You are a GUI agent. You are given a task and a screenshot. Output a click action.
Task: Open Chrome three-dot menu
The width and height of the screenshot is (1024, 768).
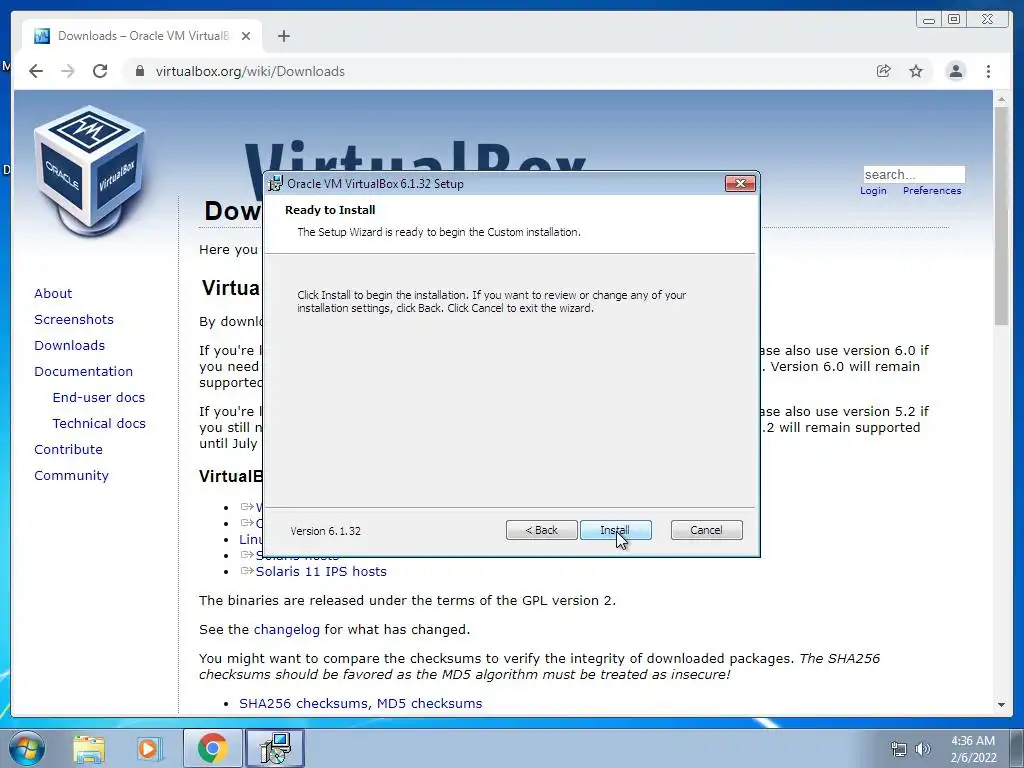(x=988, y=71)
